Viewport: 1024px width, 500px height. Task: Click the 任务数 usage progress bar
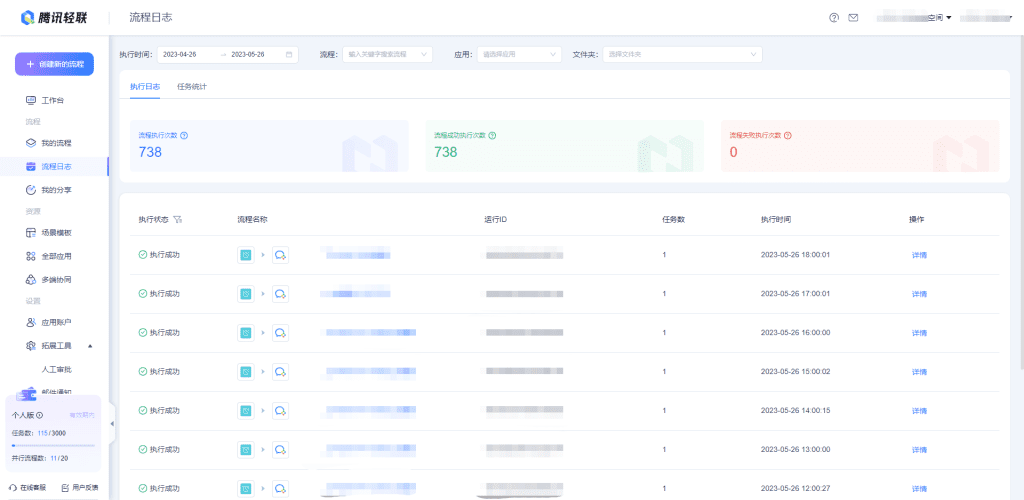(53, 445)
